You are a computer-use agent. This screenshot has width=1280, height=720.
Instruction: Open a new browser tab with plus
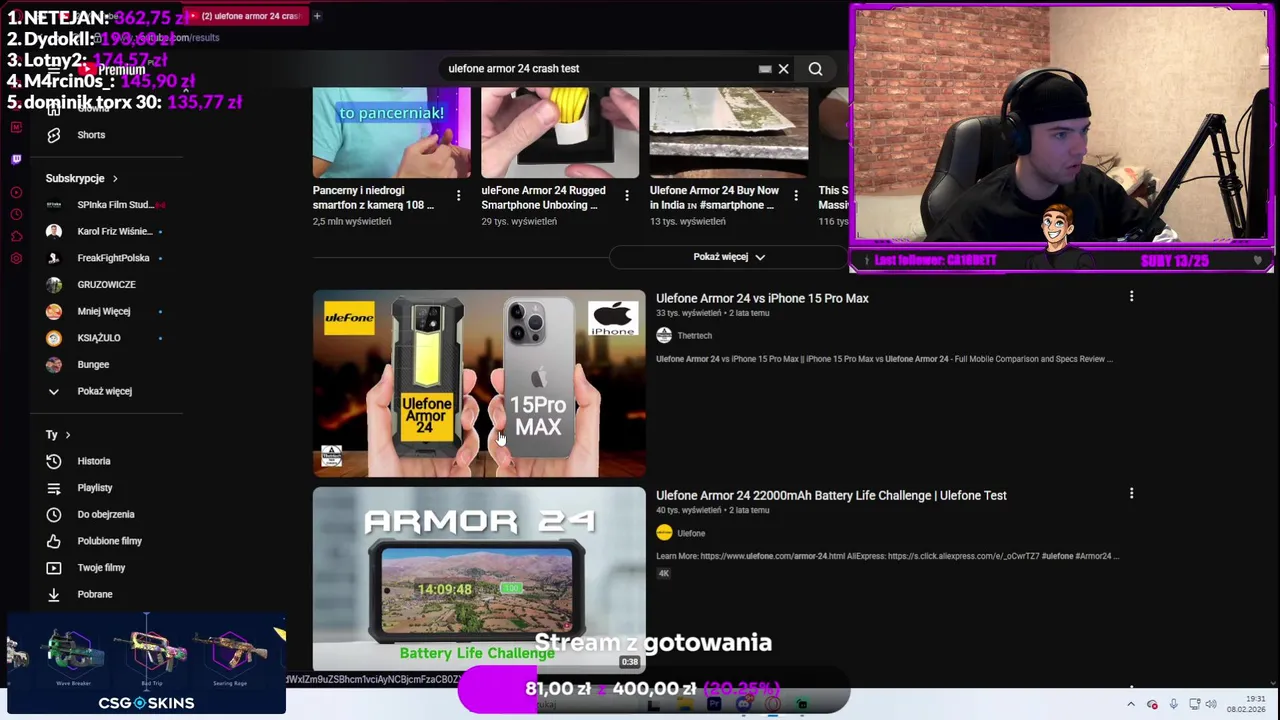[x=317, y=16]
